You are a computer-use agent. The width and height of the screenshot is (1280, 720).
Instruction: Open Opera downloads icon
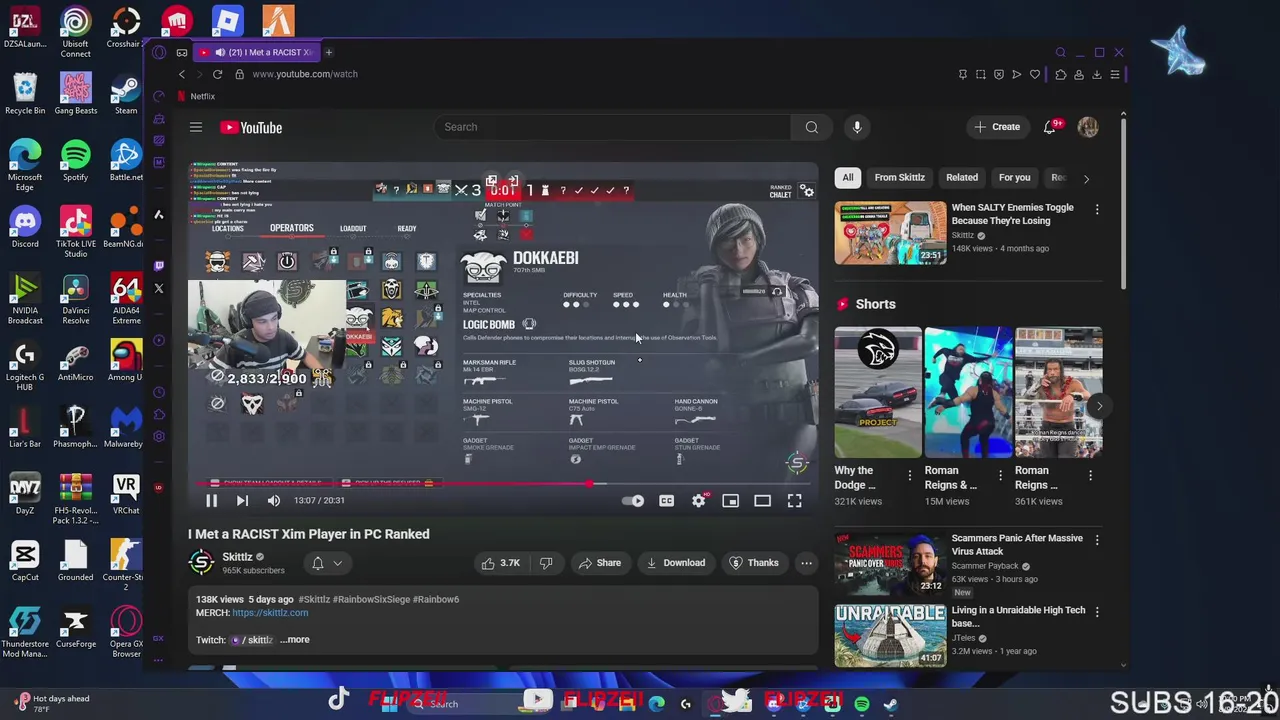point(1097,74)
